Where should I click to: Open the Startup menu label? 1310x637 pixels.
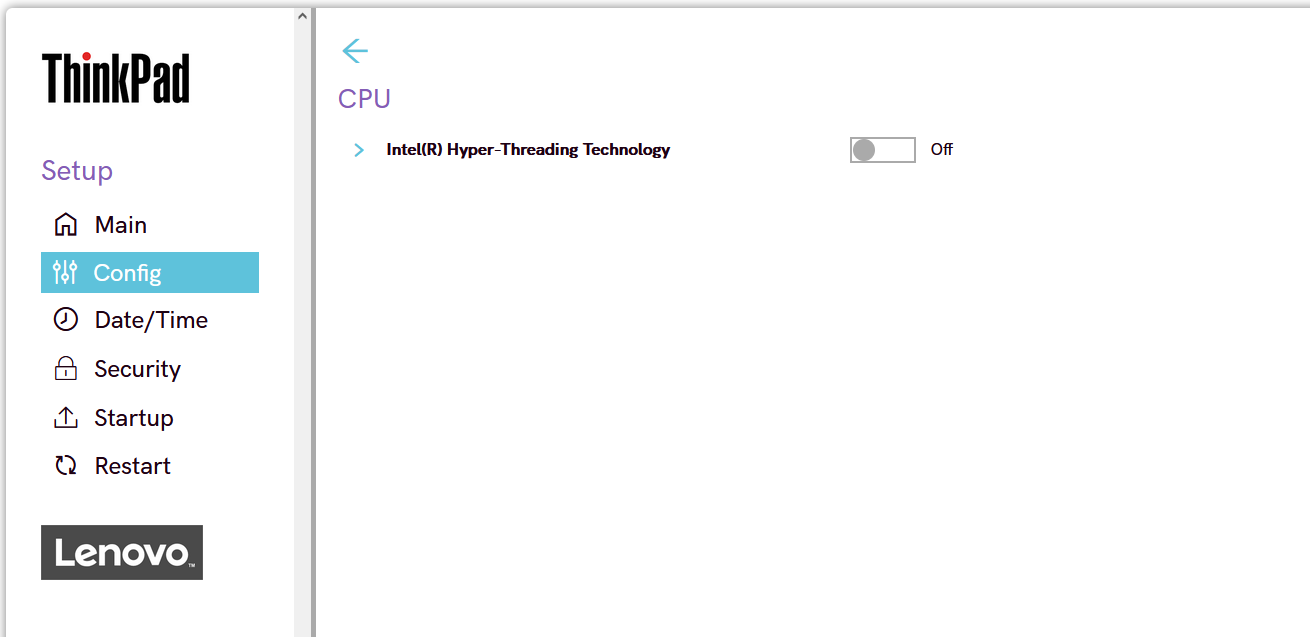(134, 418)
